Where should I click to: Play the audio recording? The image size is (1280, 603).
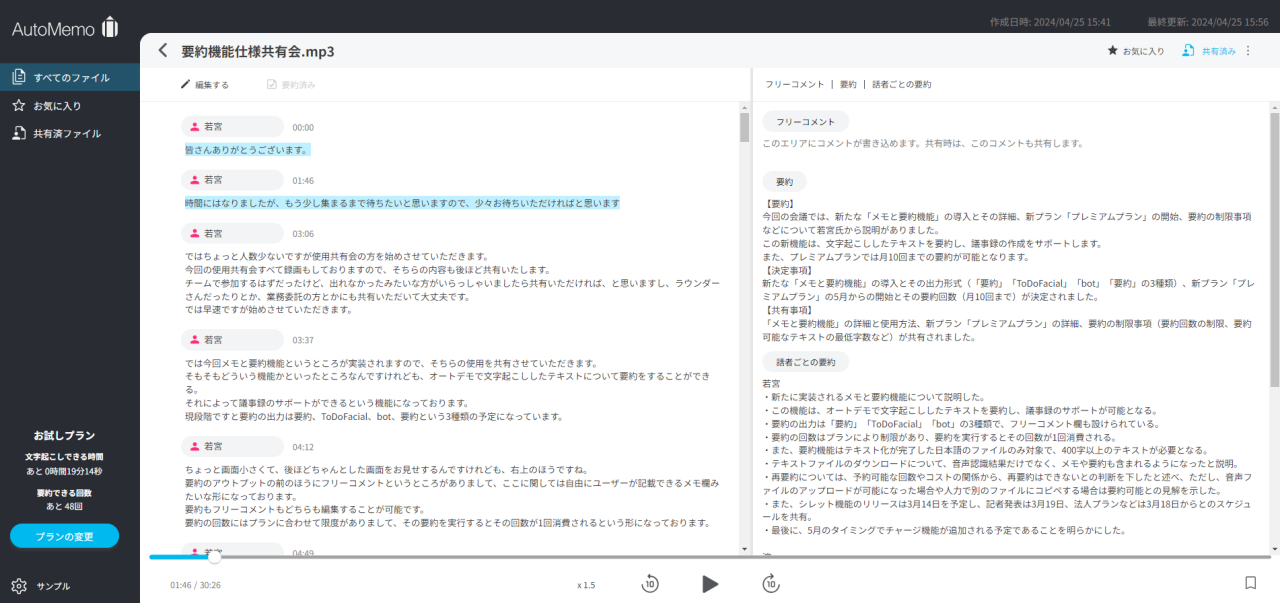[710, 584]
